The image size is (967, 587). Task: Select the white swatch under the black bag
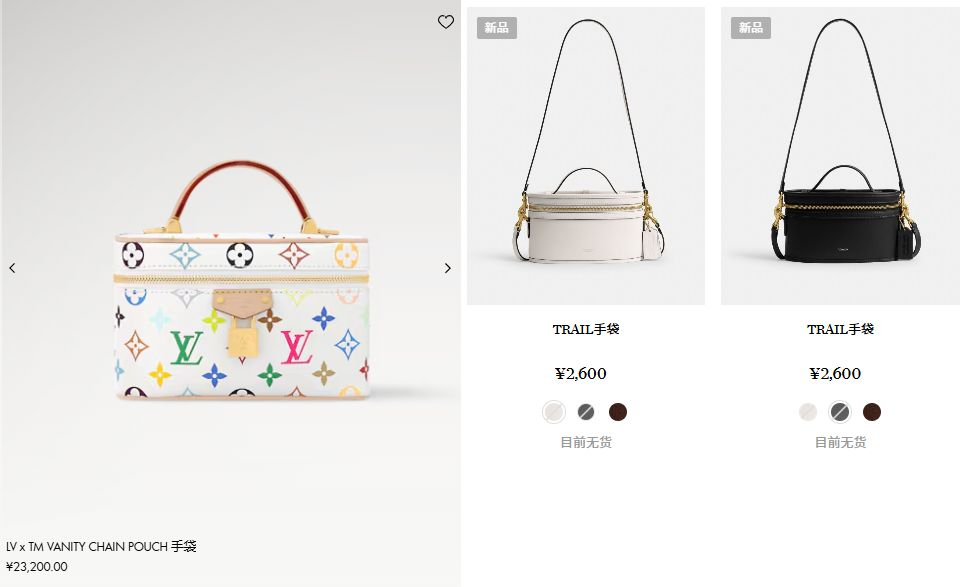(808, 412)
